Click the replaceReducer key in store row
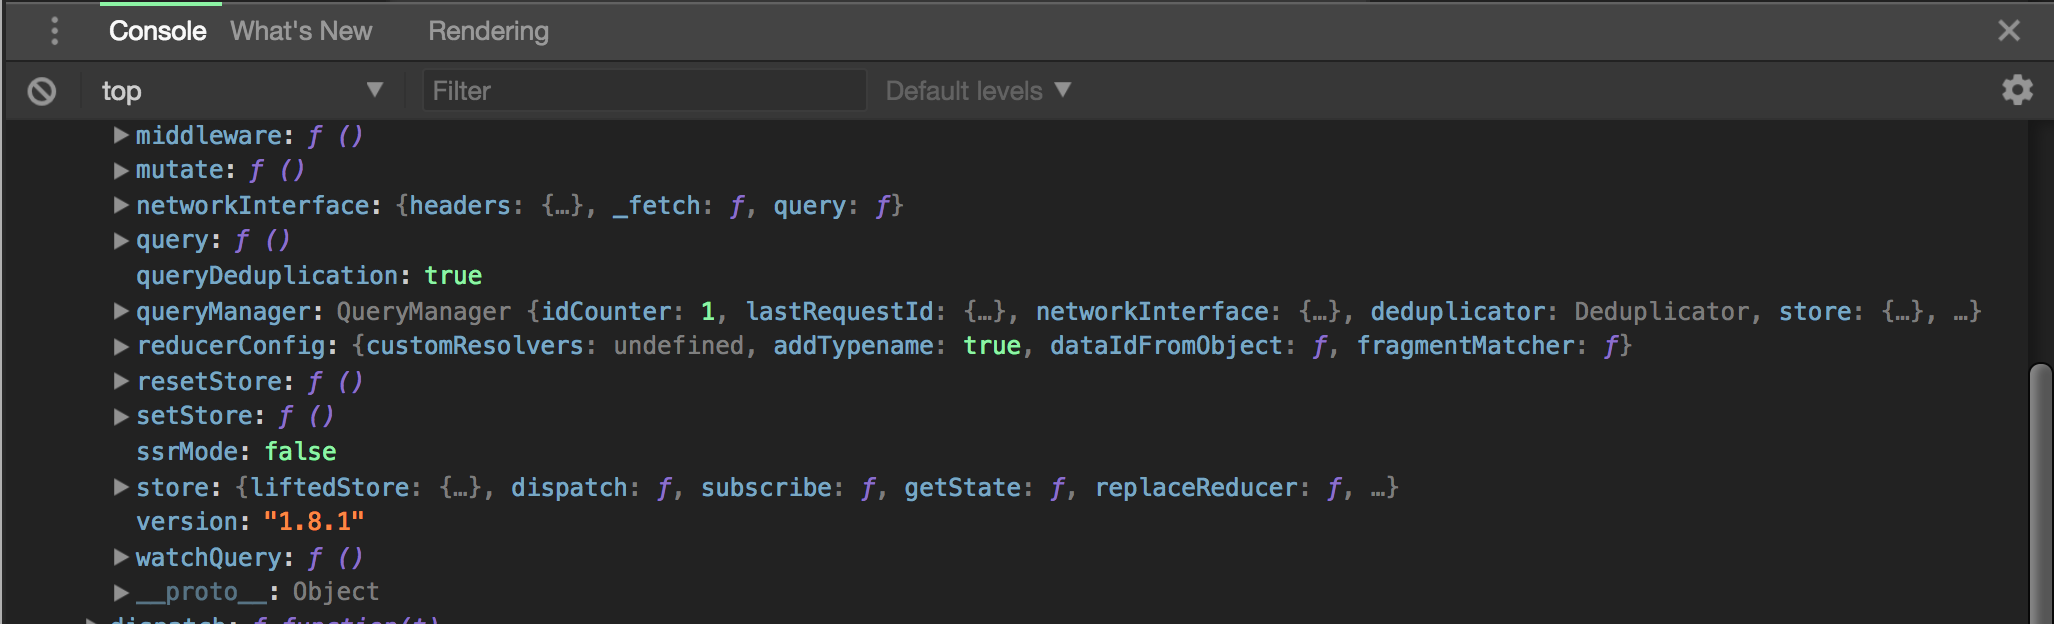Screen dimensions: 2054x624 1196,487
